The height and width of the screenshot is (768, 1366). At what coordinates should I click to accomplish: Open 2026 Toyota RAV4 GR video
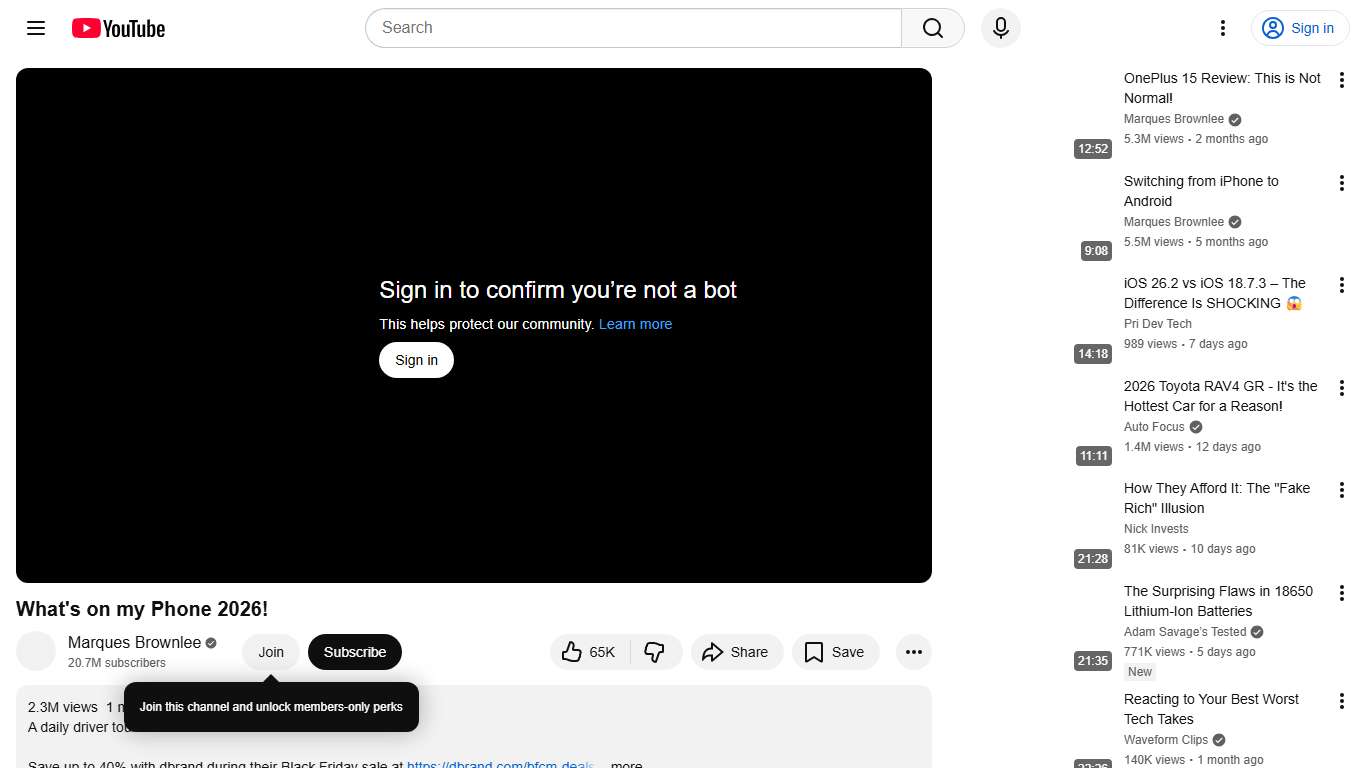point(1220,396)
